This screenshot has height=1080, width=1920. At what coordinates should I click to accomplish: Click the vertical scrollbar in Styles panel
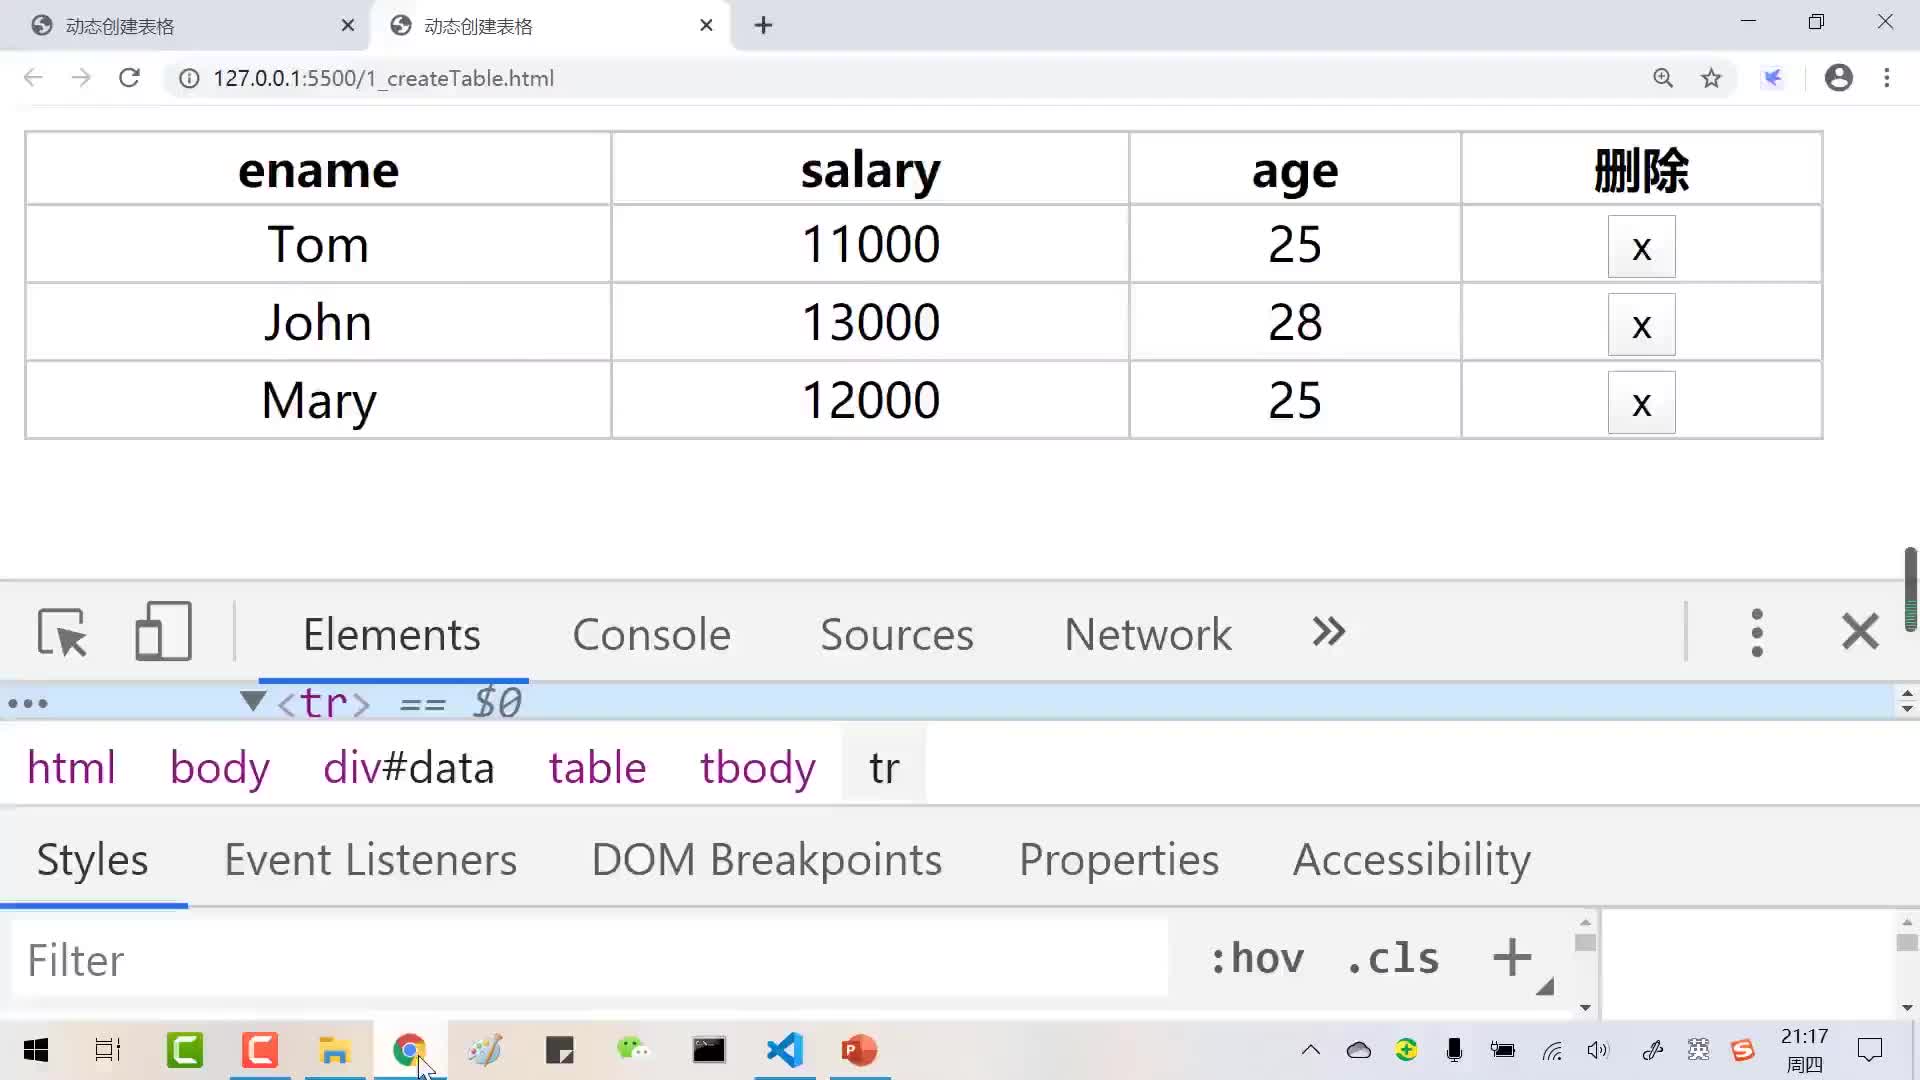coord(1584,944)
